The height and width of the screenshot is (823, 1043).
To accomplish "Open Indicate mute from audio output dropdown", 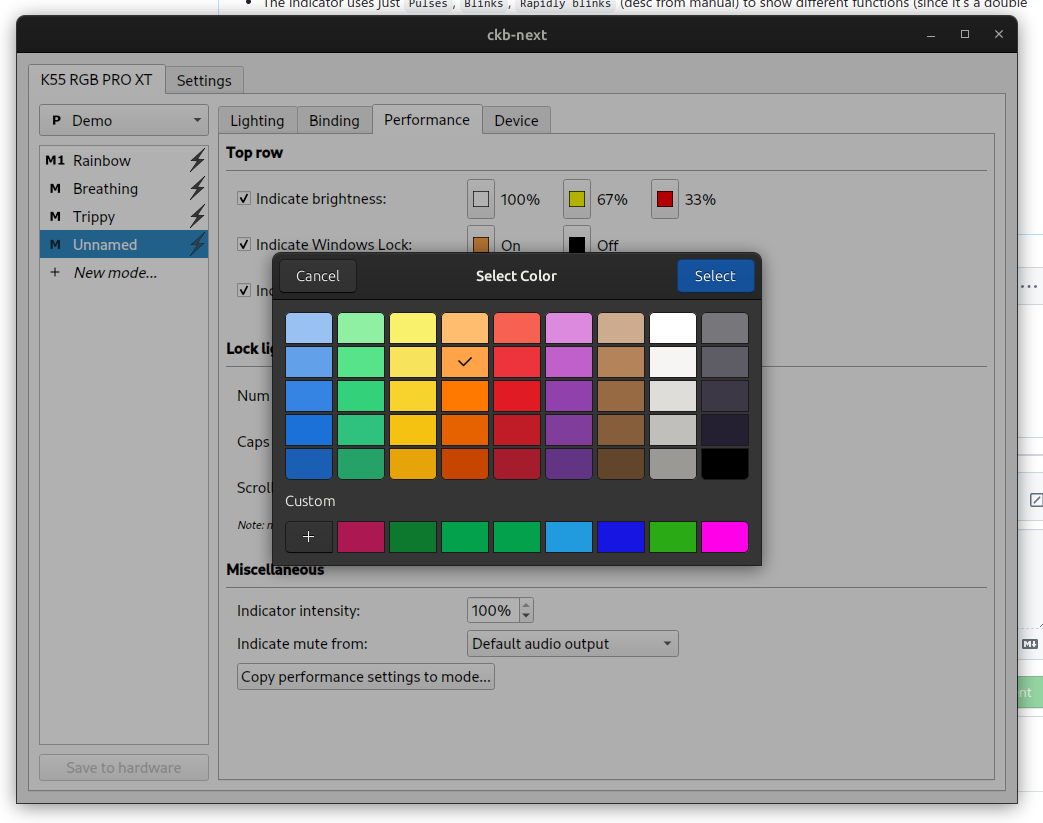I will coord(573,643).
